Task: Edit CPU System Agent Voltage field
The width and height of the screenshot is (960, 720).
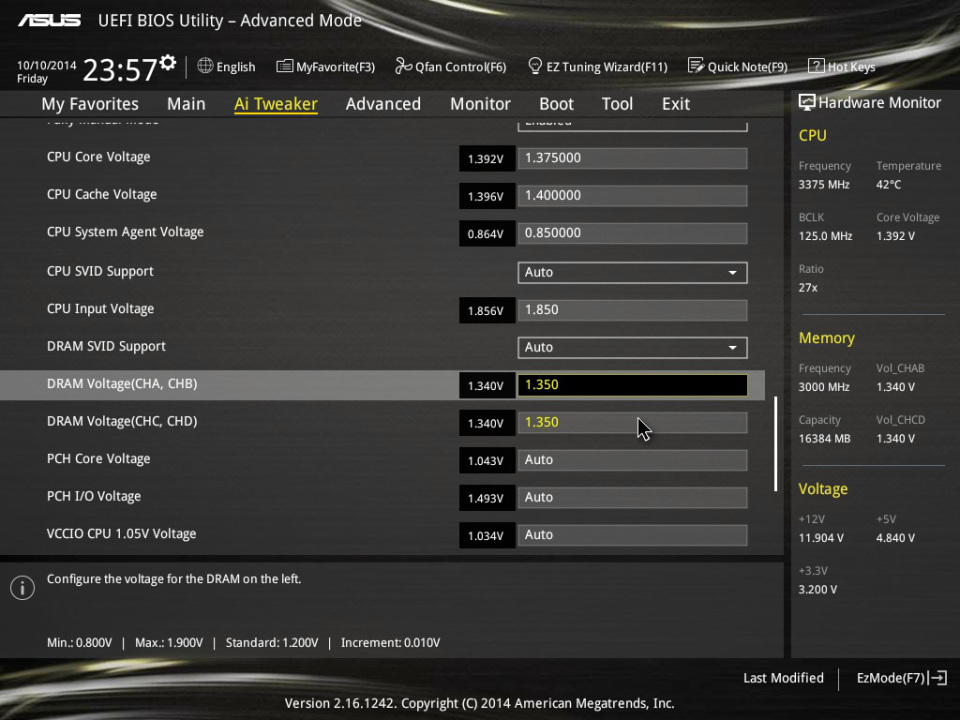Action: pos(632,233)
